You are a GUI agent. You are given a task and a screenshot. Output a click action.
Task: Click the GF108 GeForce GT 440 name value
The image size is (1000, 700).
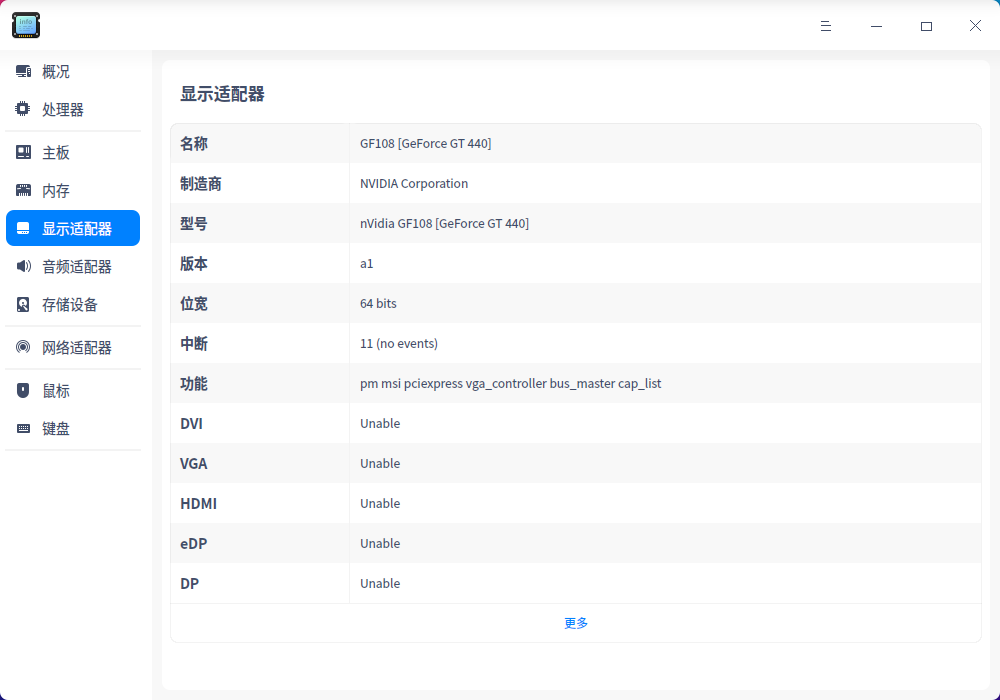point(425,143)
